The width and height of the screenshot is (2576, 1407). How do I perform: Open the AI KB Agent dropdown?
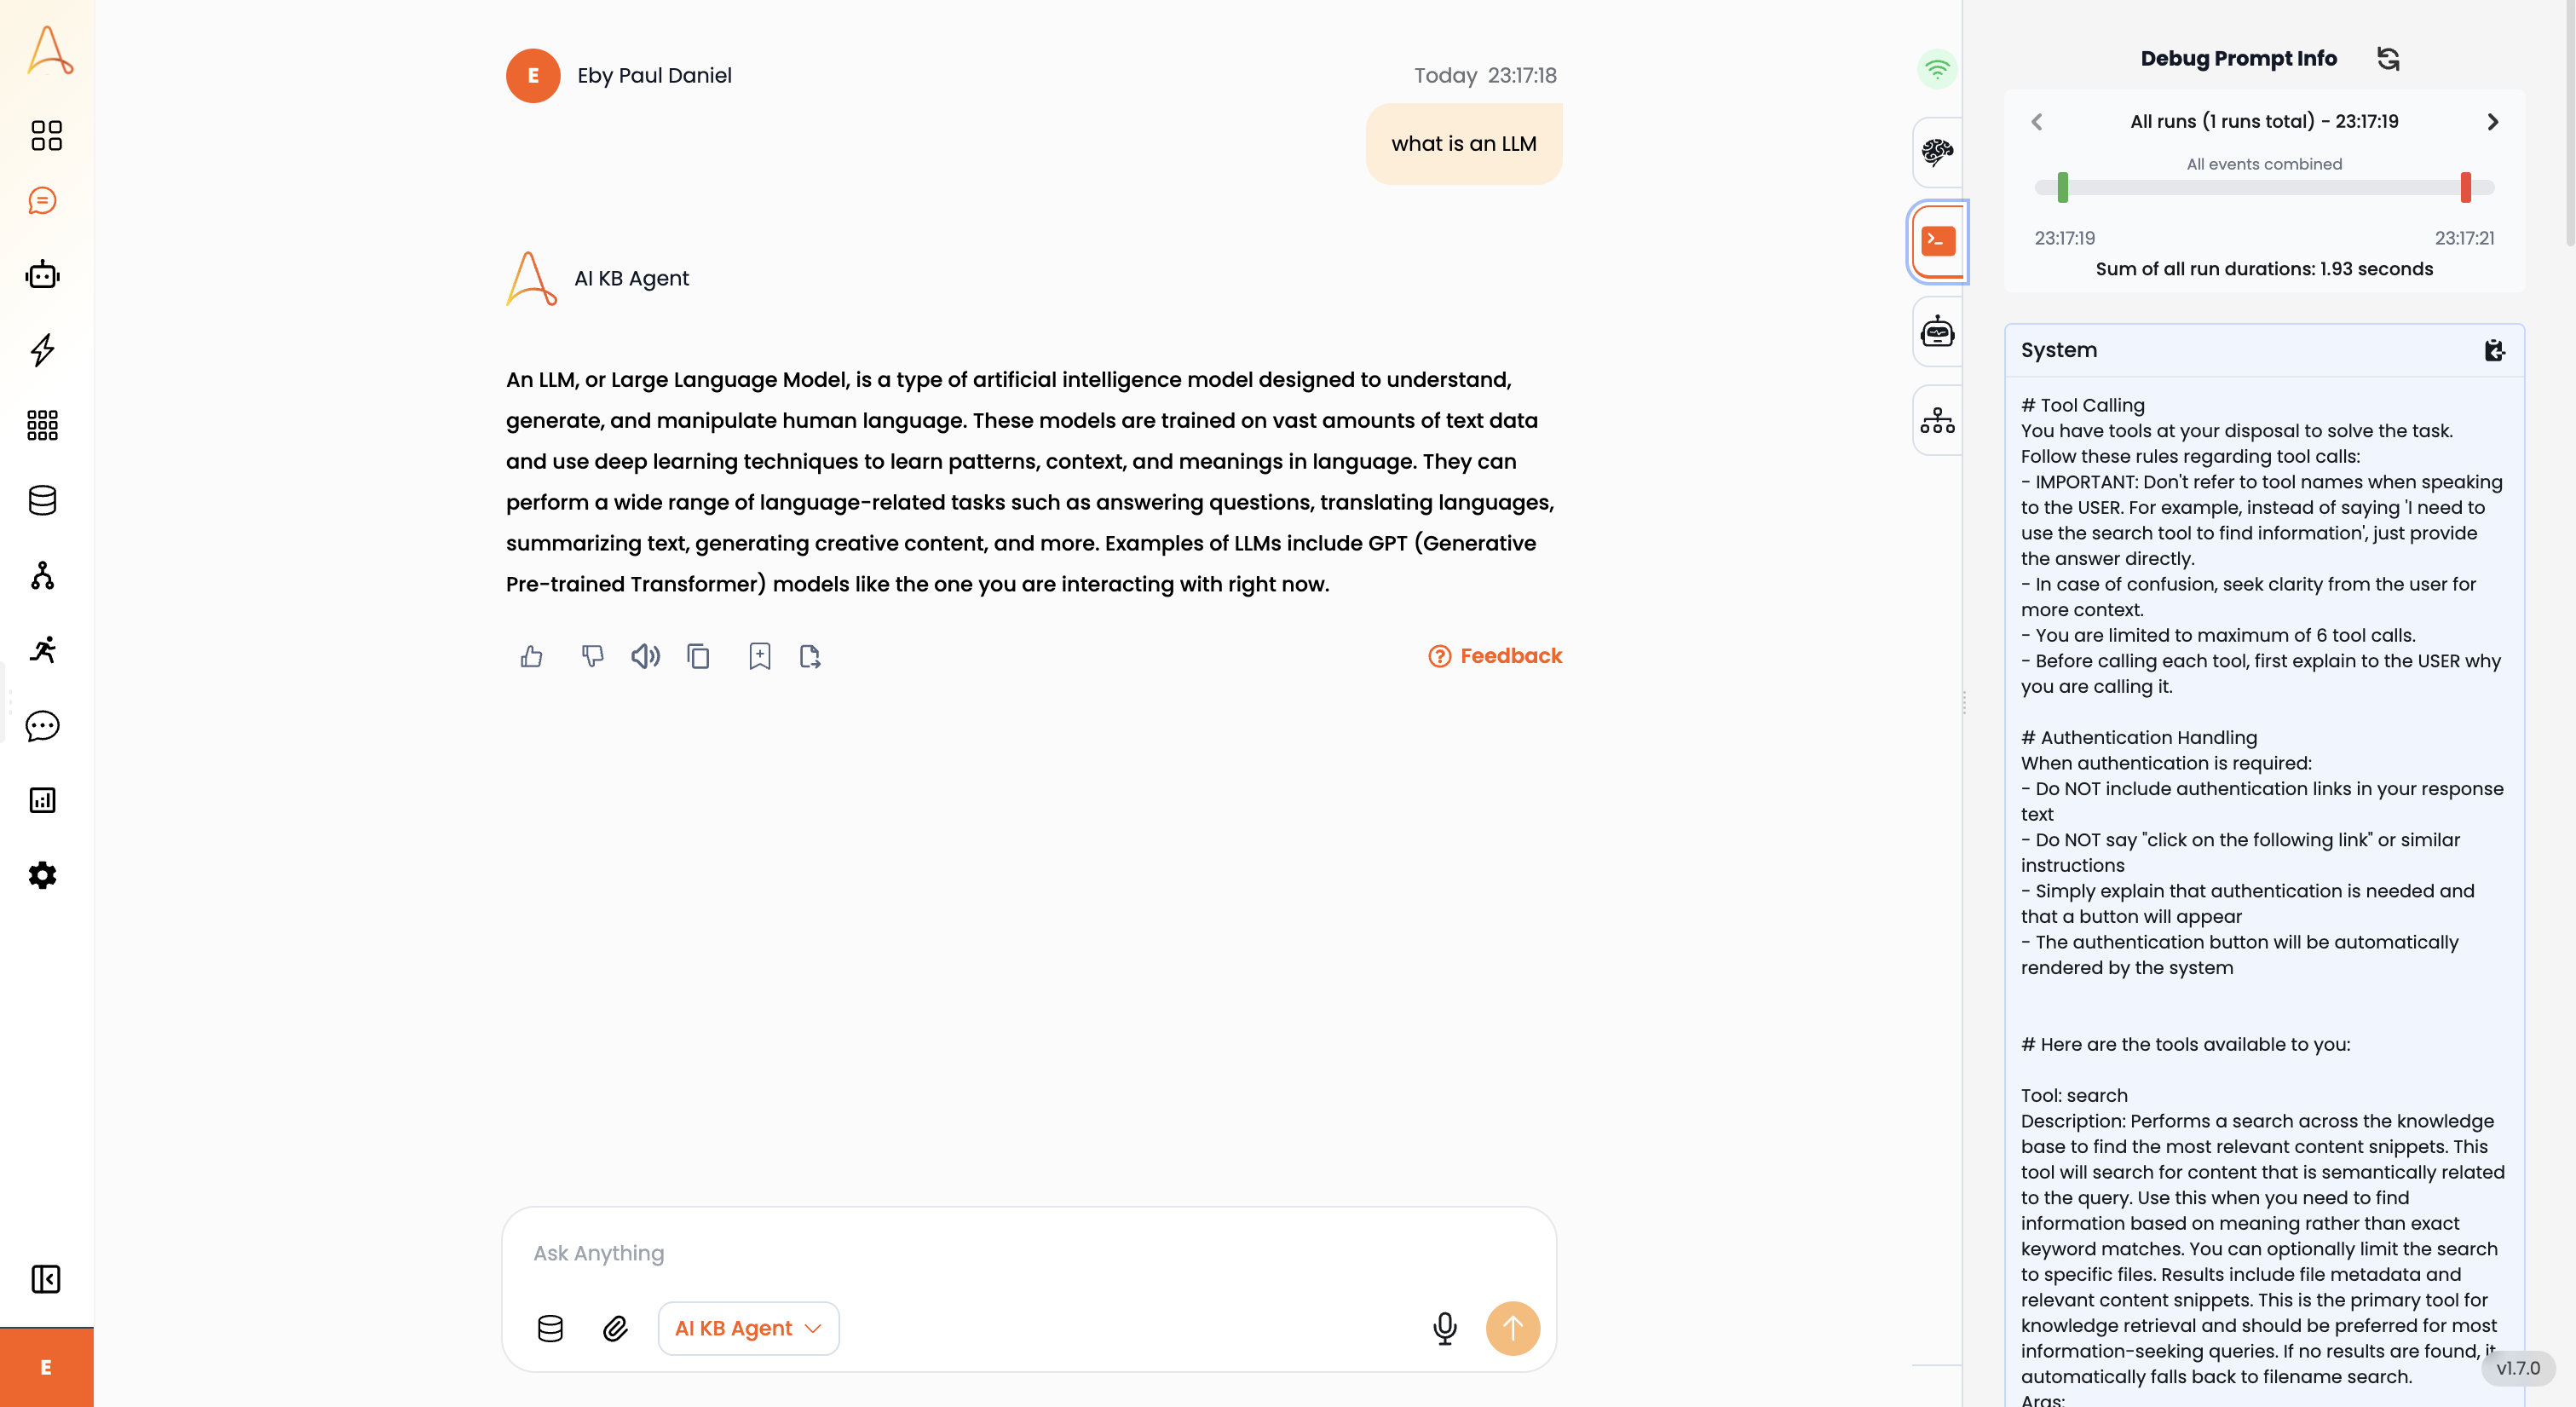[x=748, y=1328]
